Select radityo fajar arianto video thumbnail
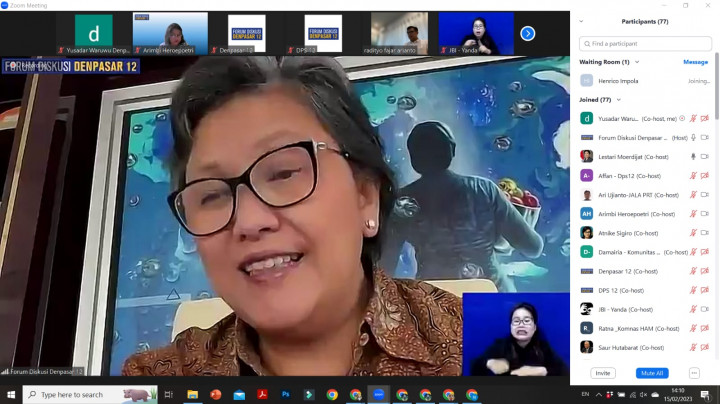This screenshot has height=404, width=720. [x=399, y=33]
